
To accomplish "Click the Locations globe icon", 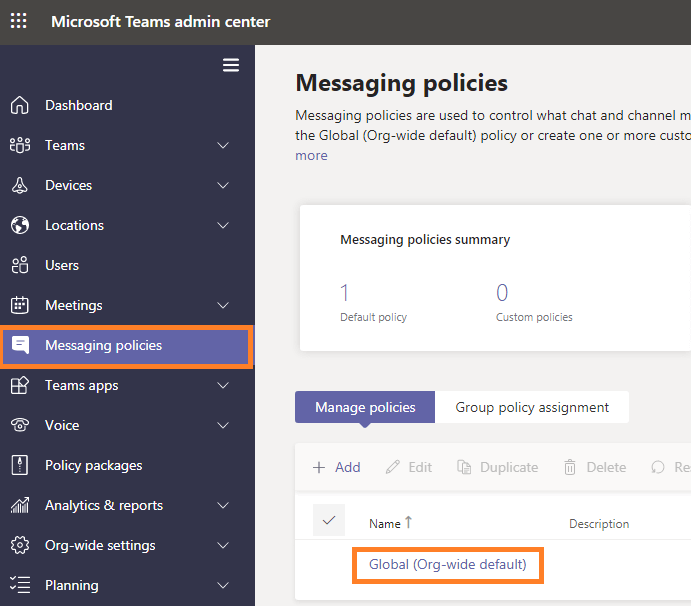I will [20, 225].
